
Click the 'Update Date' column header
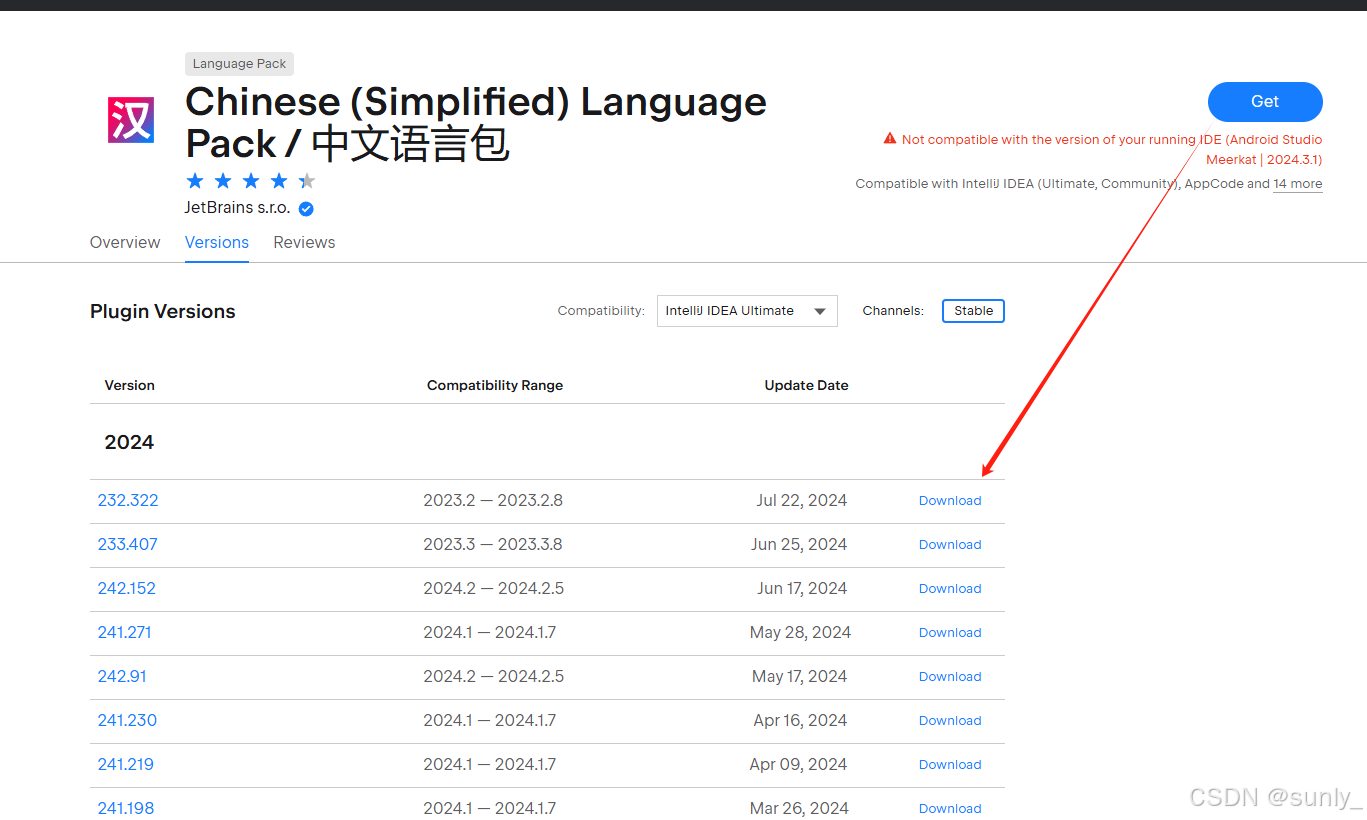pos(806,385)
